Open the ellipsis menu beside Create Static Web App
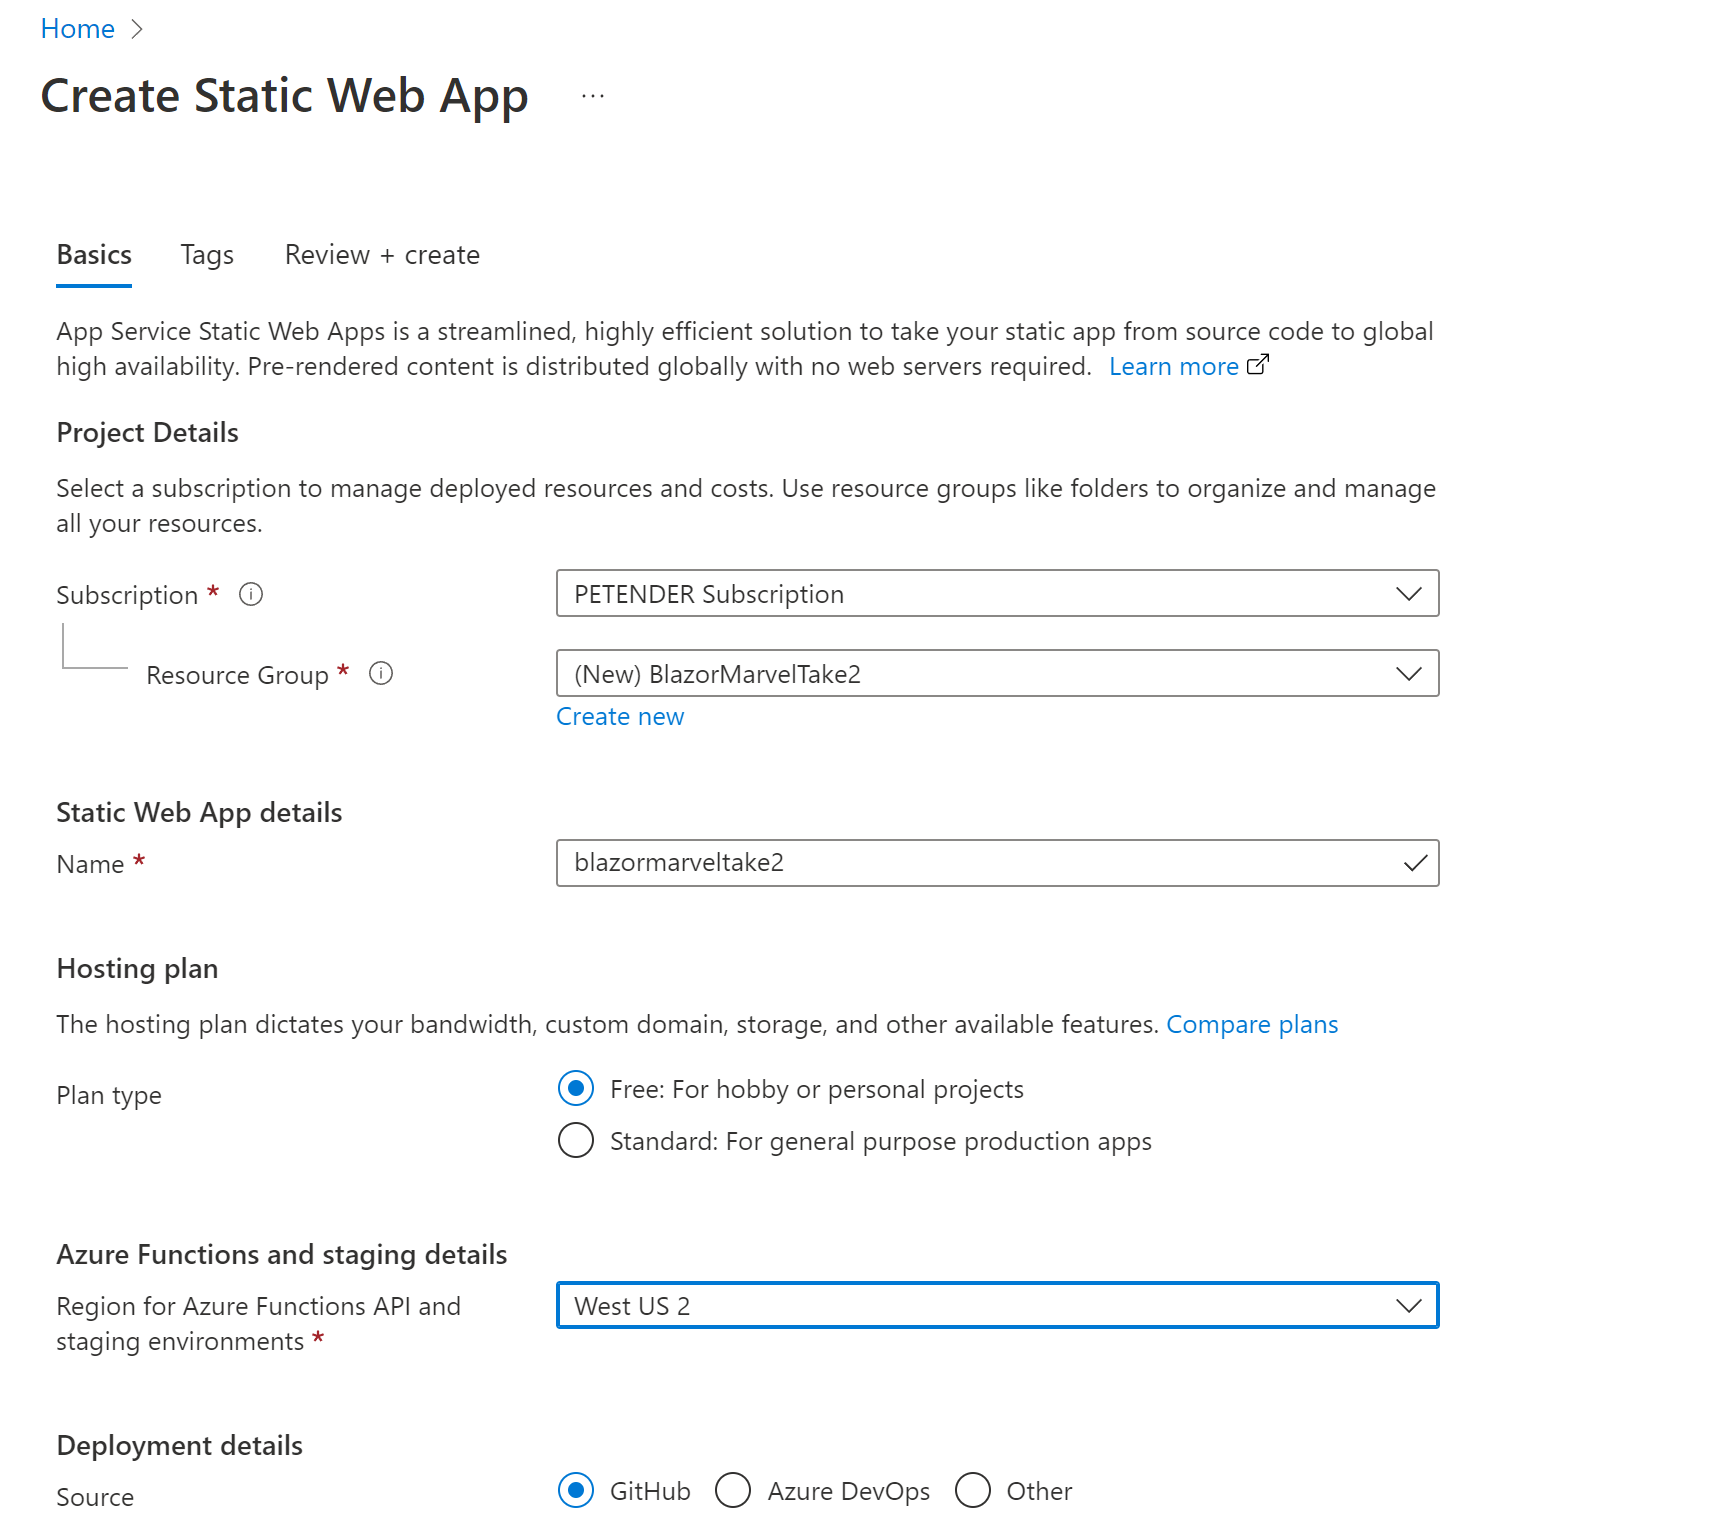This screenshot has height=1526, width=1710. pos(592,95)
